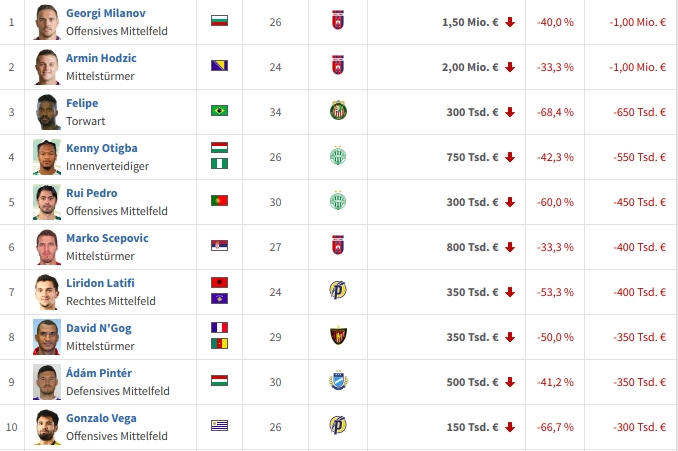Click Armin Hodzic's 2,00 Mio. € market value
678x451 pixels.
[469, 67]
